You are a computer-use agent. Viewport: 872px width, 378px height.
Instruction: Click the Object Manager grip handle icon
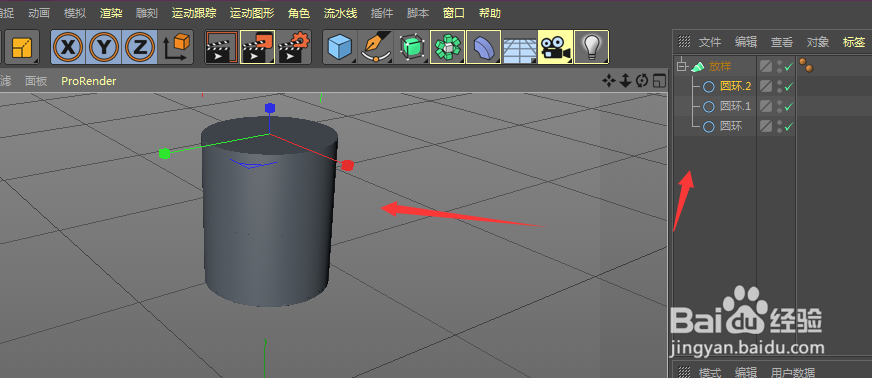tap(685, 42)
